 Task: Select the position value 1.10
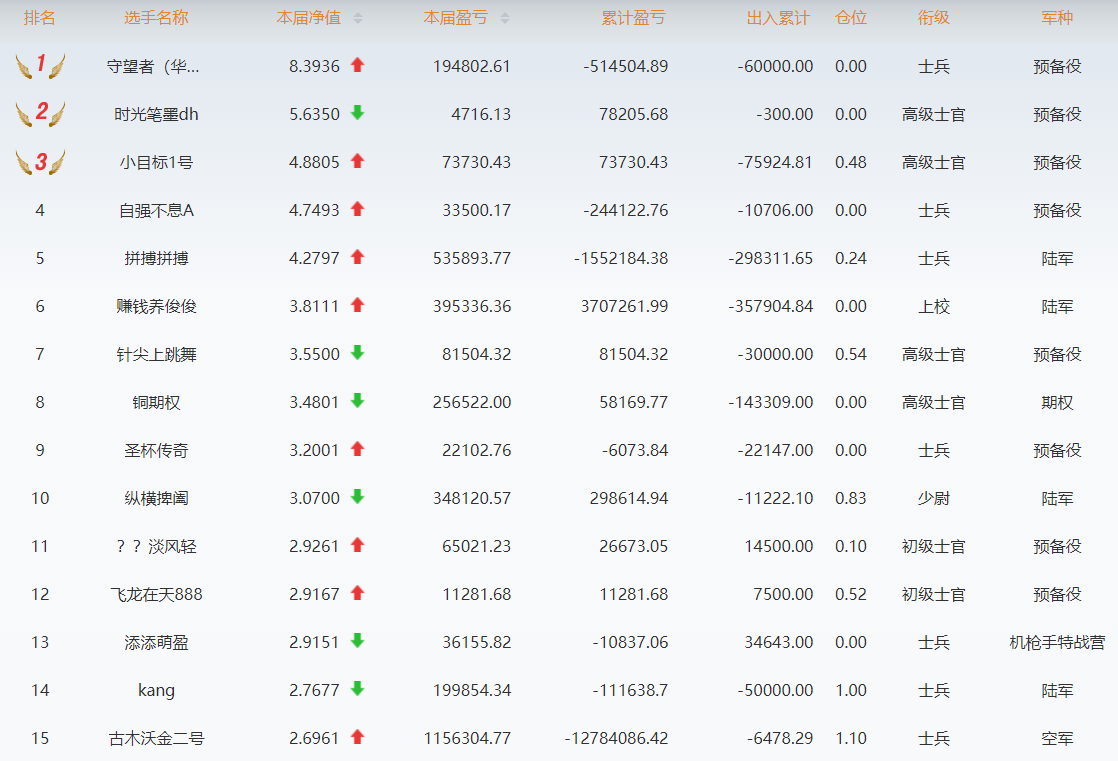point(851,739)
